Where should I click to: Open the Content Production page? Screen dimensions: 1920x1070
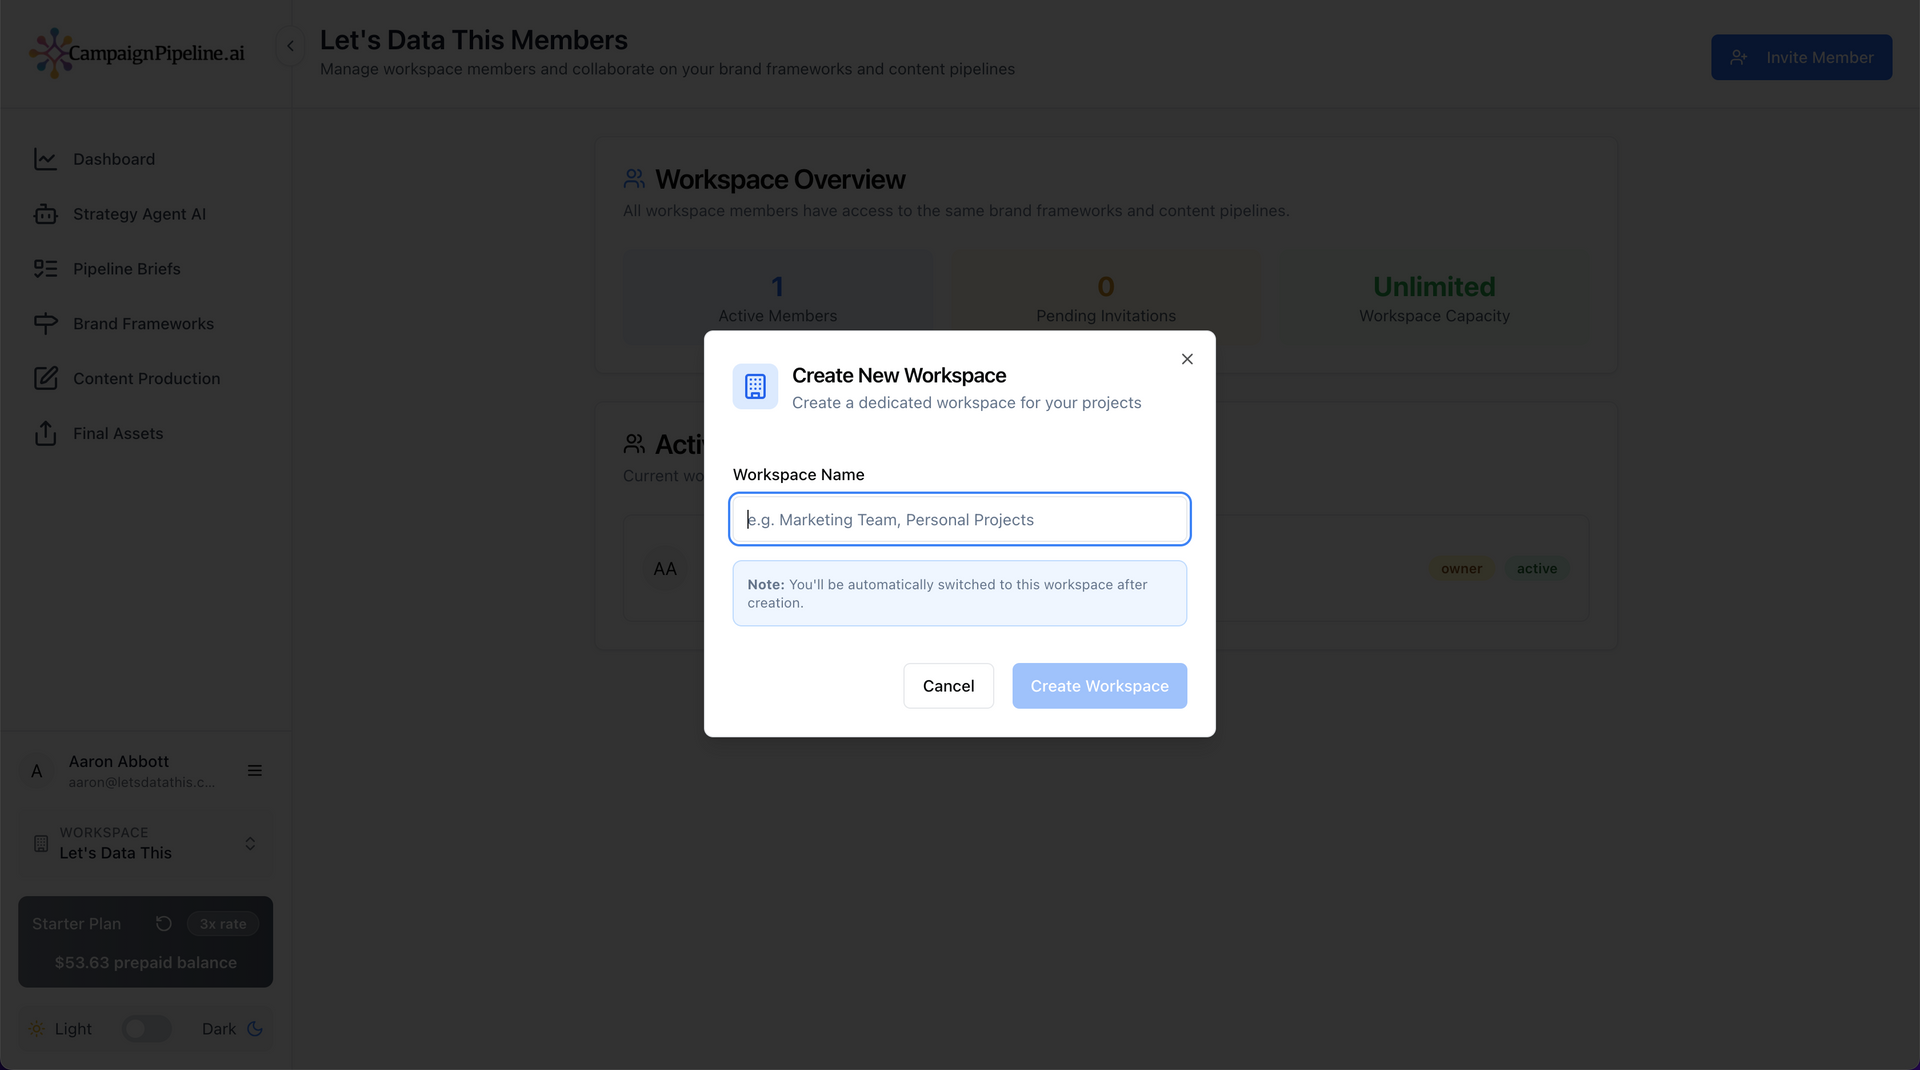pos(146,379)
